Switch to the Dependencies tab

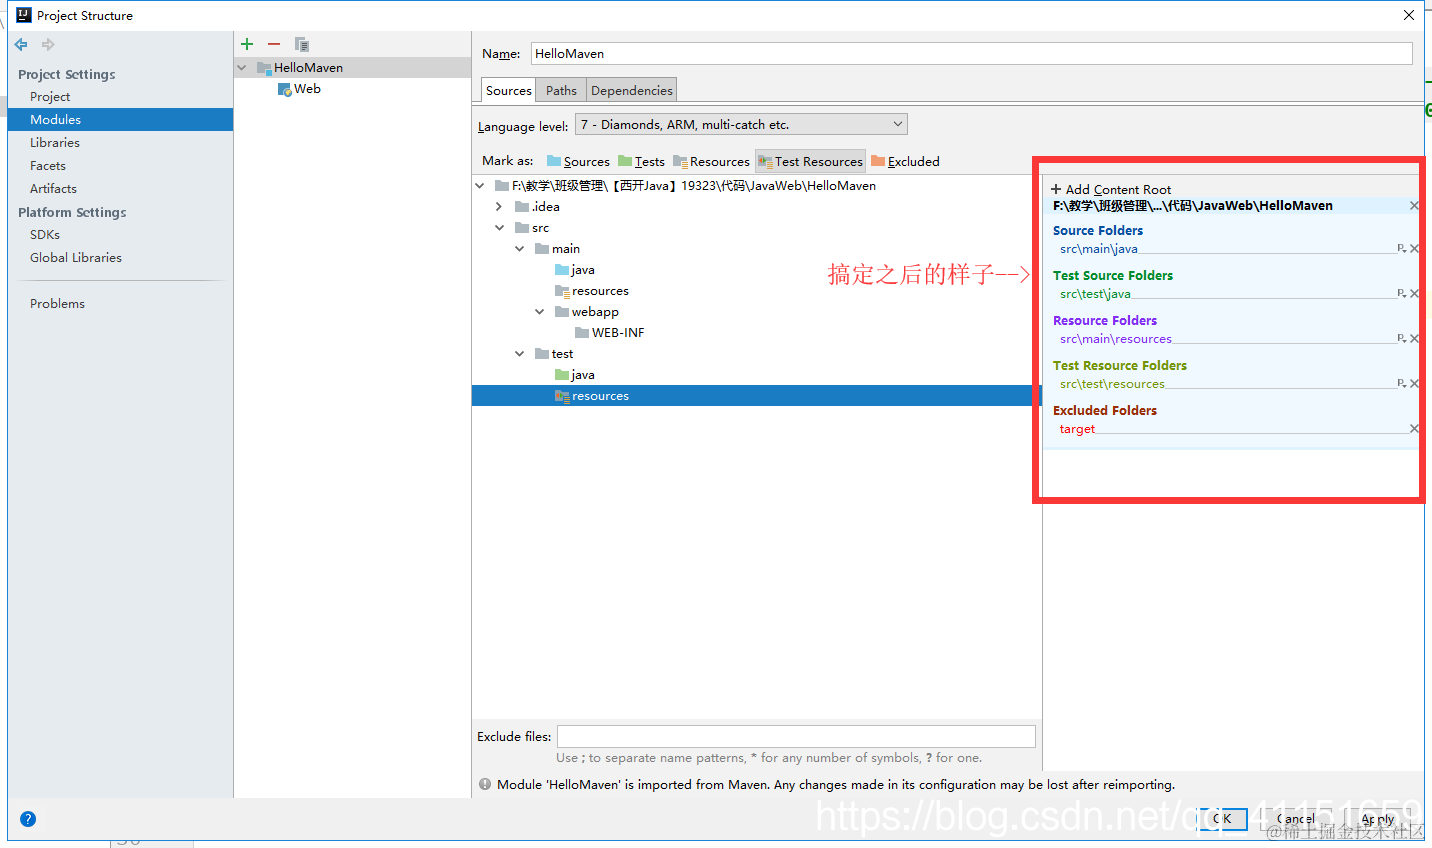(632, 91)
